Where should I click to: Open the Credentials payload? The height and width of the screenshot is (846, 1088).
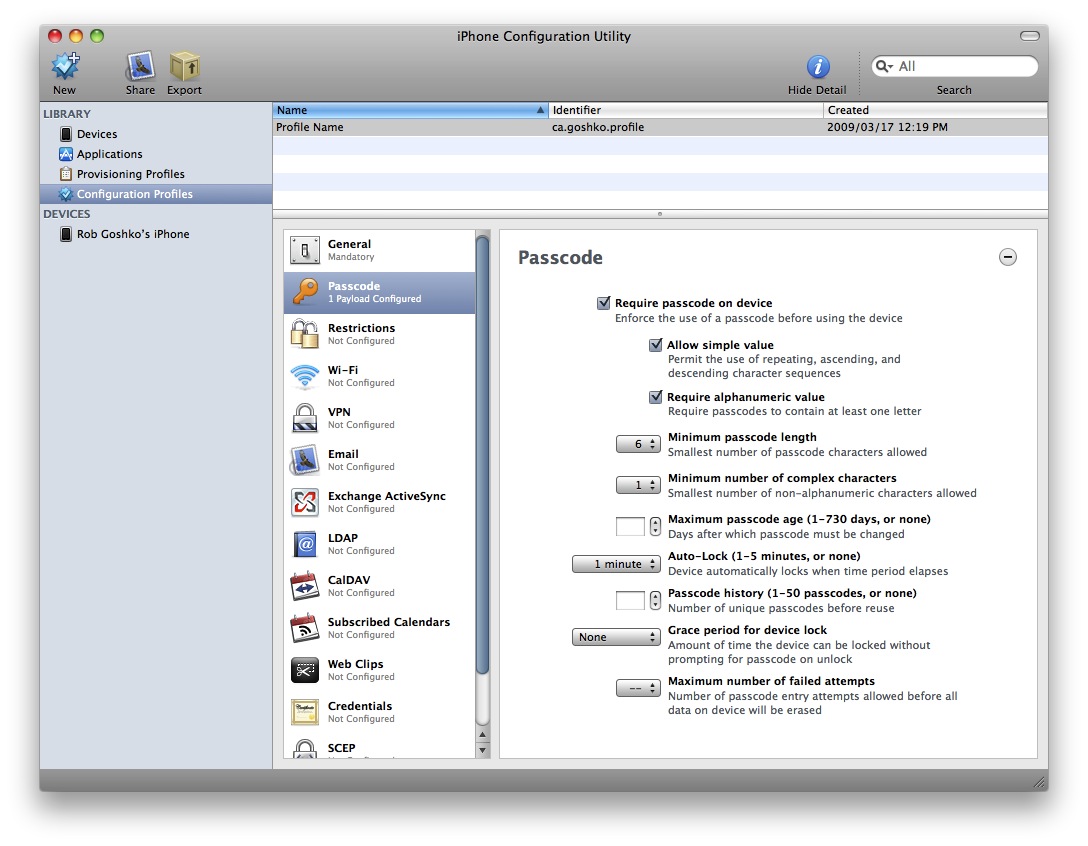(x=380, y=712)
